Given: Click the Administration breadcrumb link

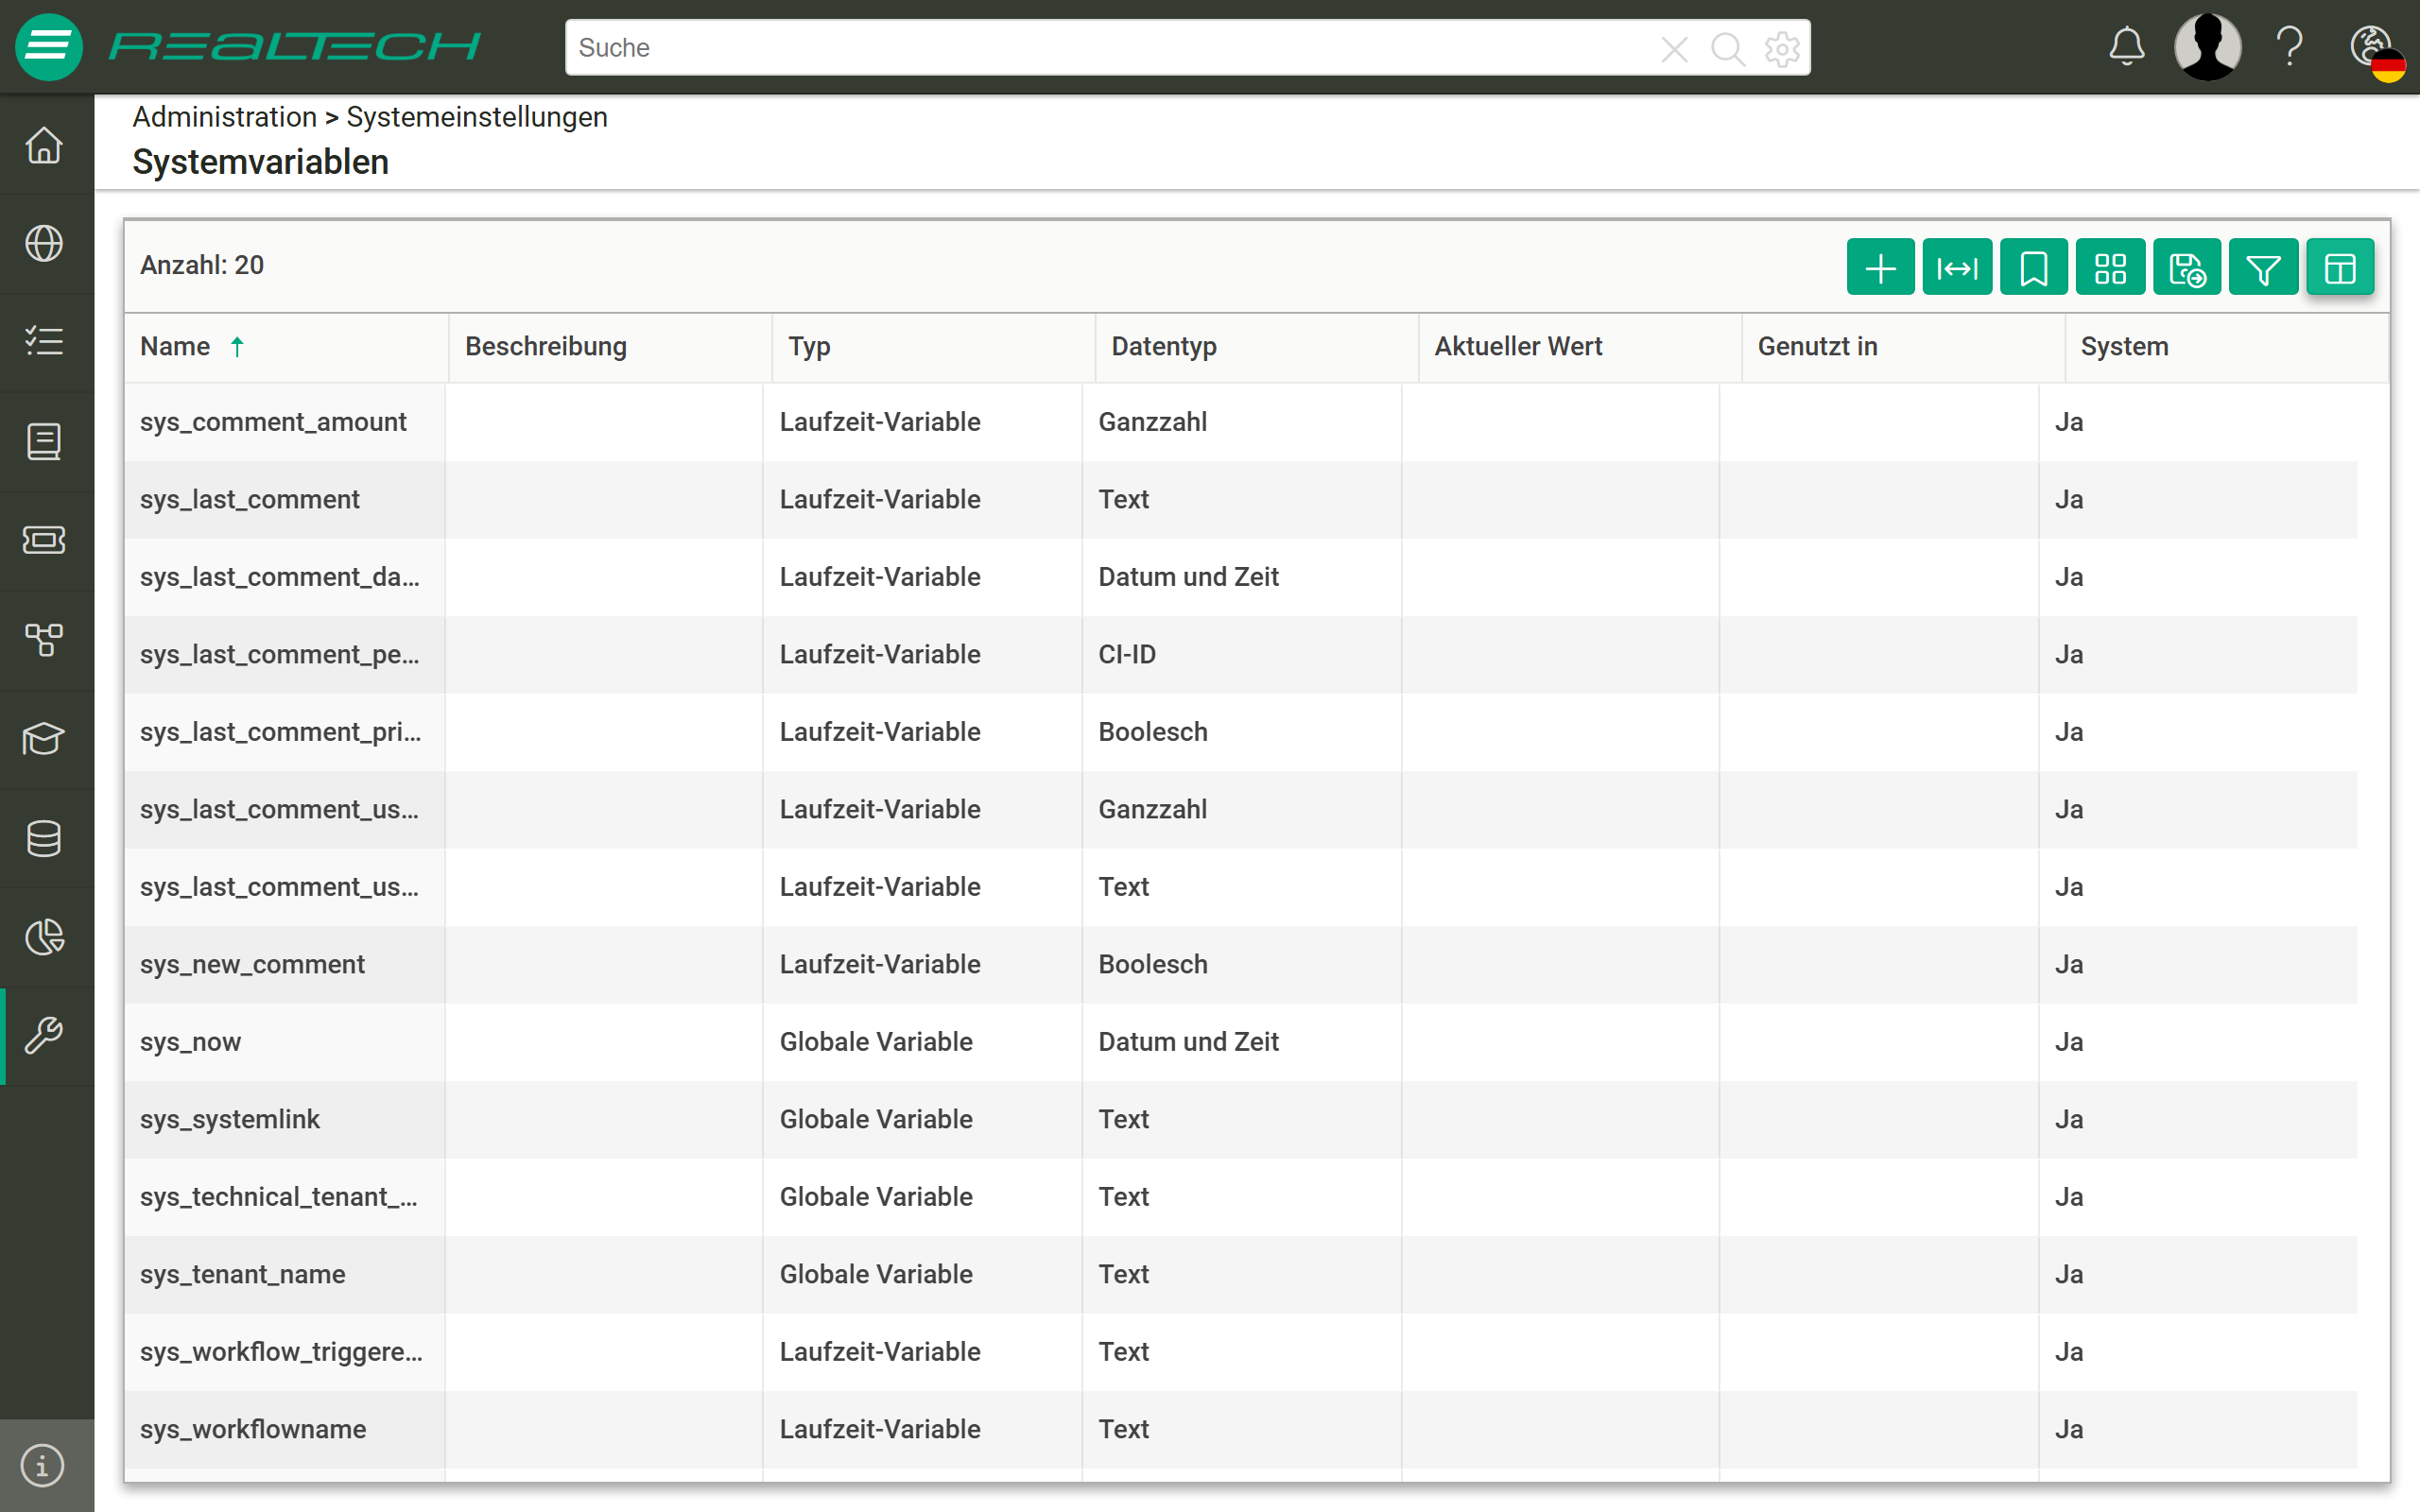Looking at the screenshot, I should 225,117.
